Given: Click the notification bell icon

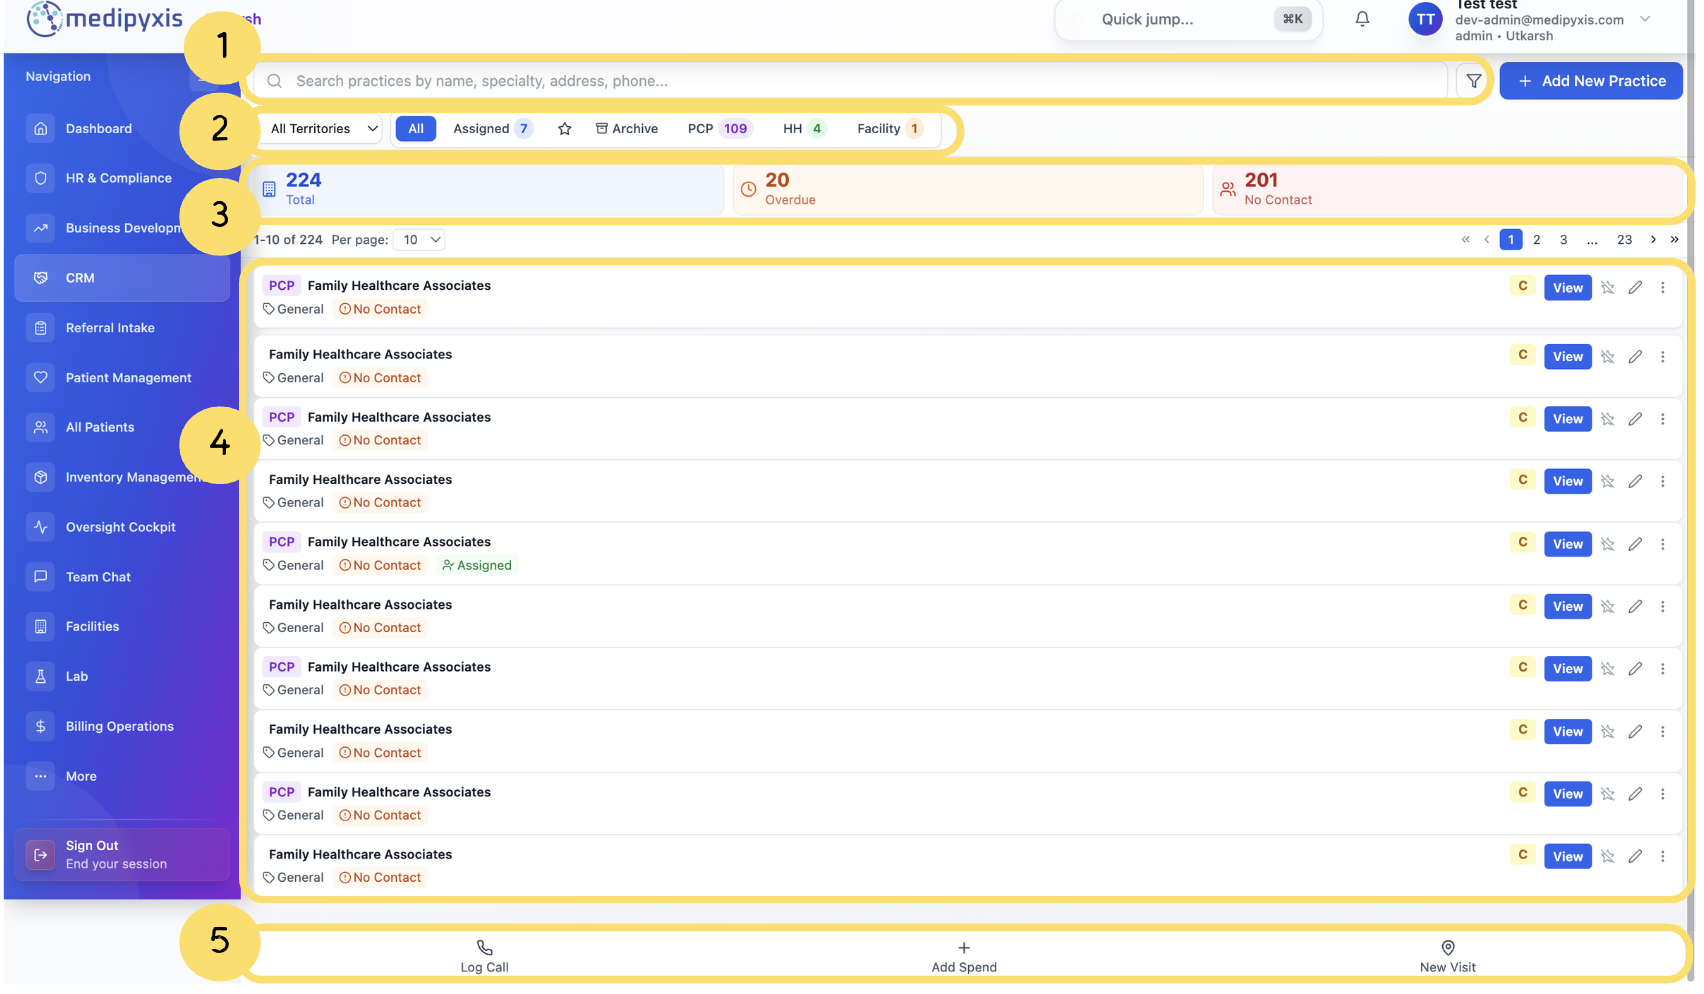Looking at the screenshot, I should coord(1362,19).
